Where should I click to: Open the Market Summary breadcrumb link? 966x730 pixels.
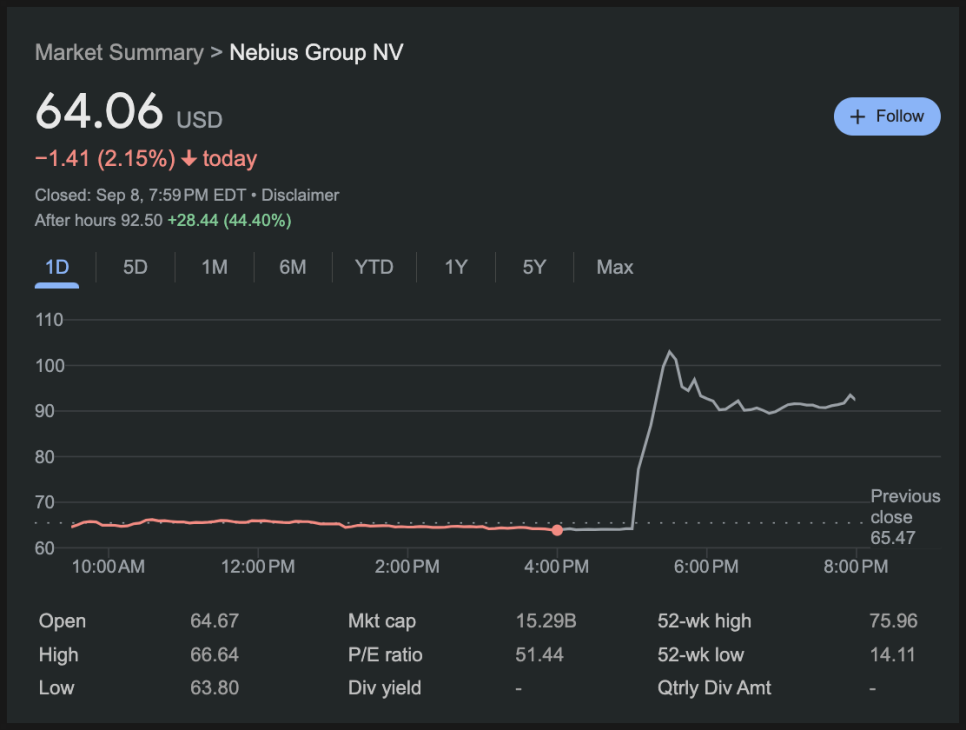click(x=119, y=52)
